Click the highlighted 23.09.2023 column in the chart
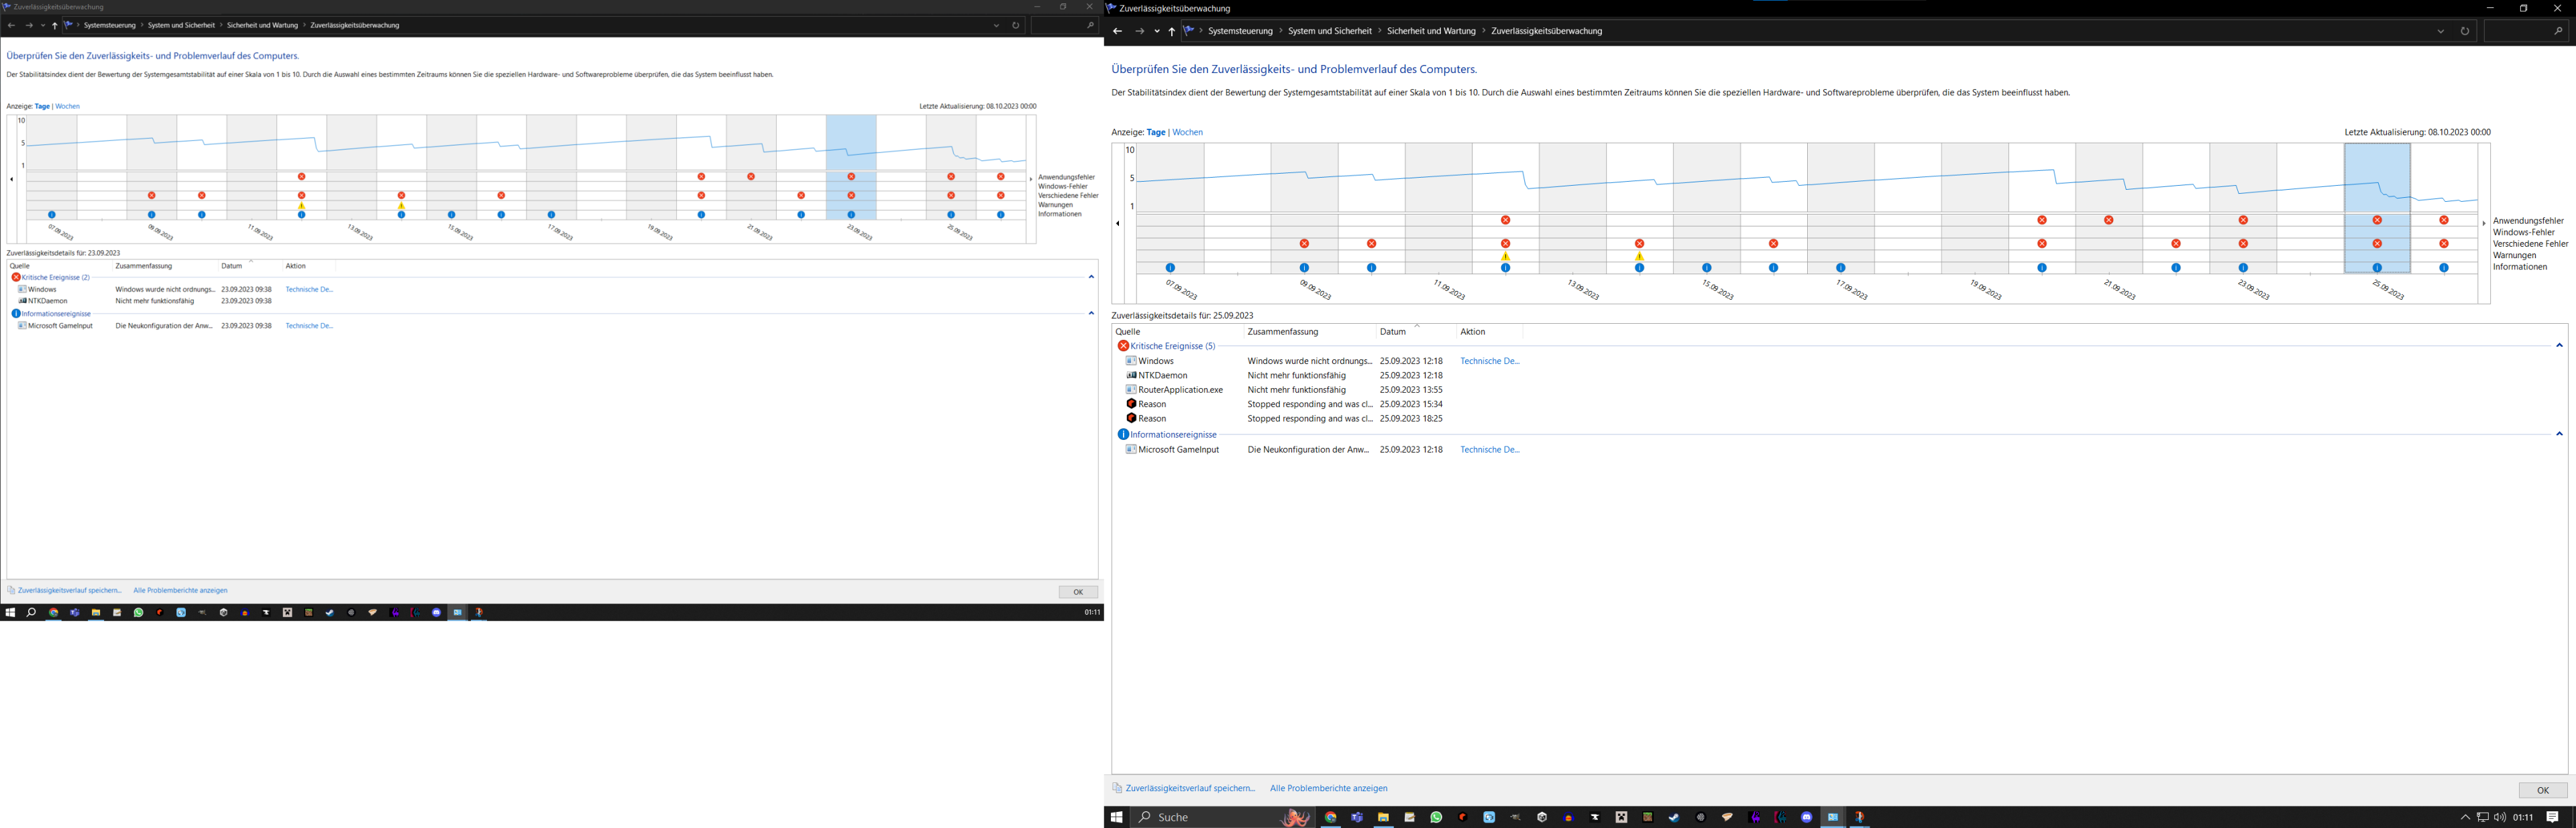 point(851,150)
